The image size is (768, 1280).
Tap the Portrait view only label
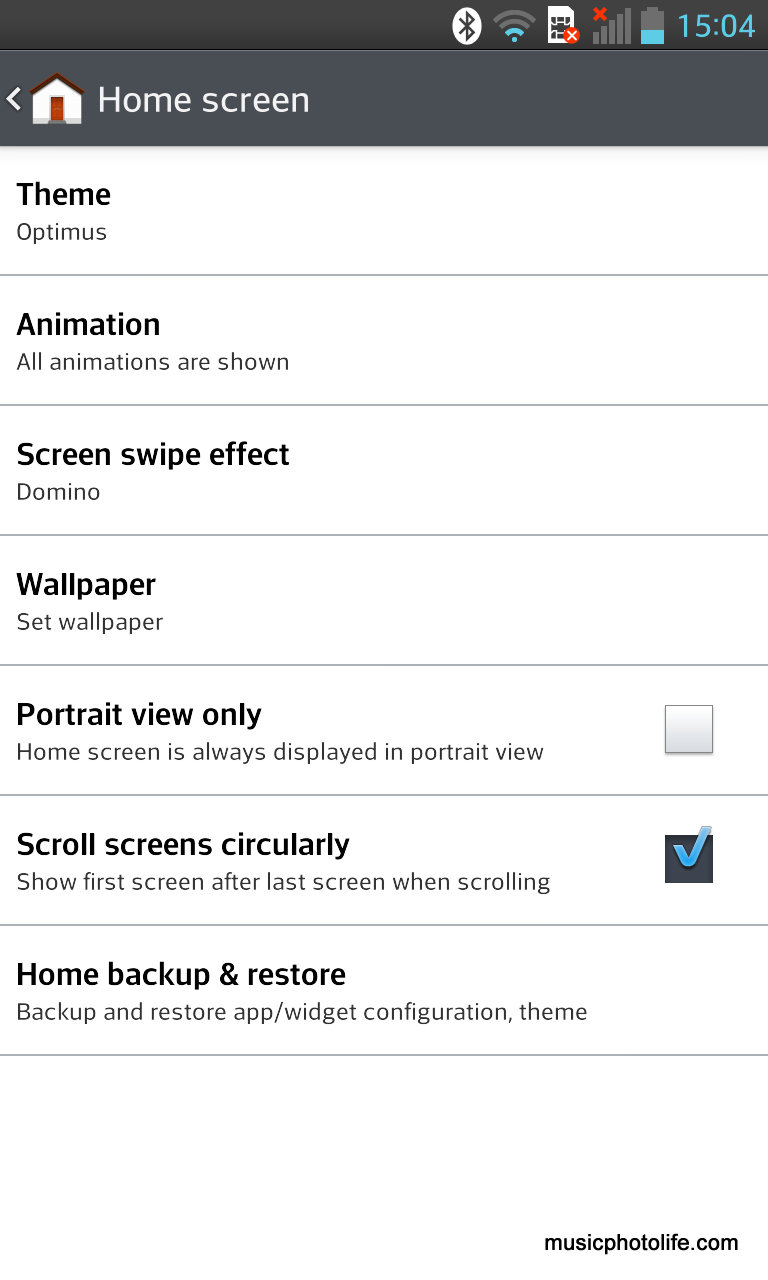click(x=139, y=715)
